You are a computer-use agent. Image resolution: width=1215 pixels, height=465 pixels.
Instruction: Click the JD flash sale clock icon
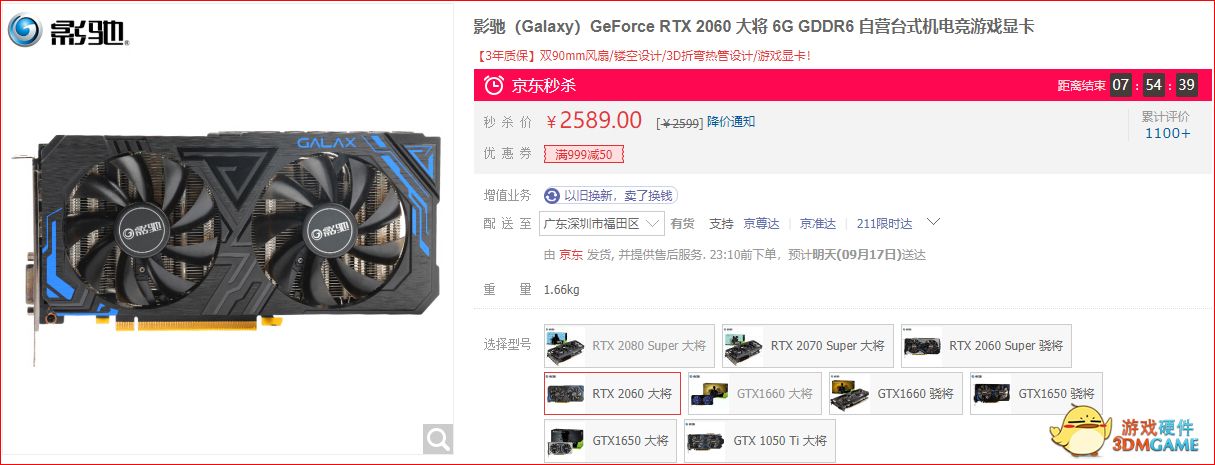pos(493,85)
